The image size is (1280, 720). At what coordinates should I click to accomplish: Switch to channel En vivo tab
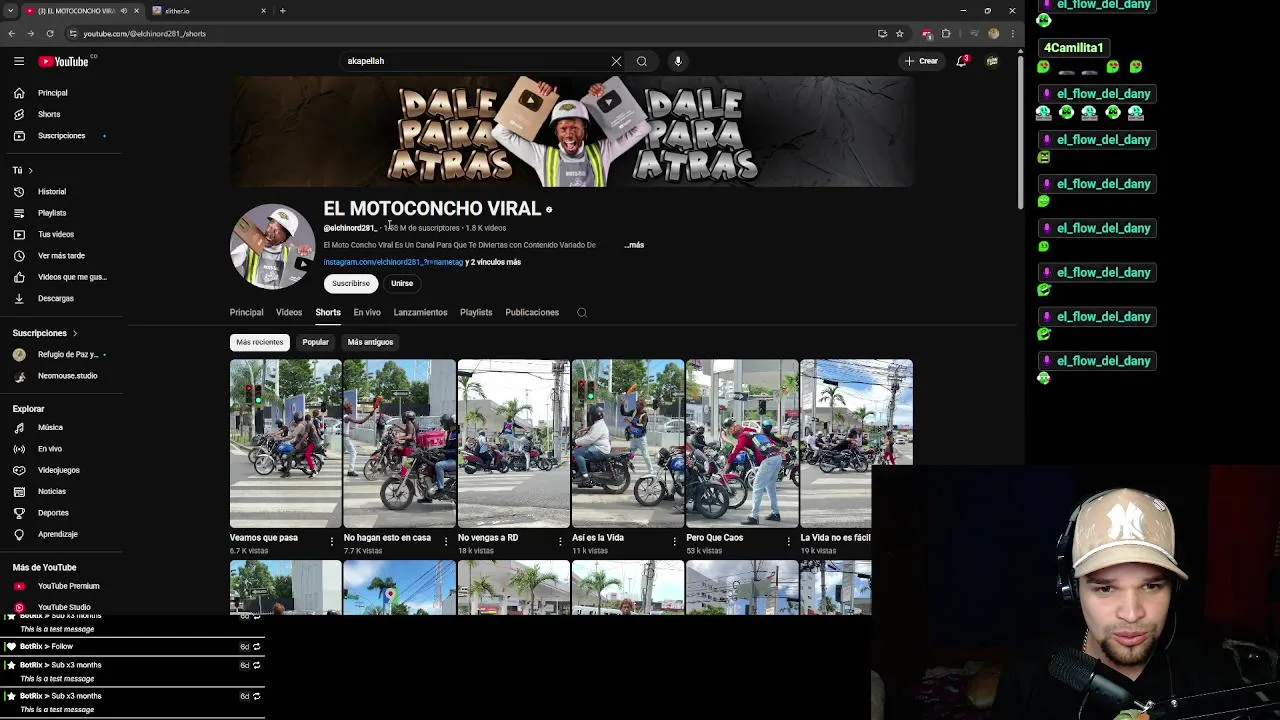tap(367, 313)
